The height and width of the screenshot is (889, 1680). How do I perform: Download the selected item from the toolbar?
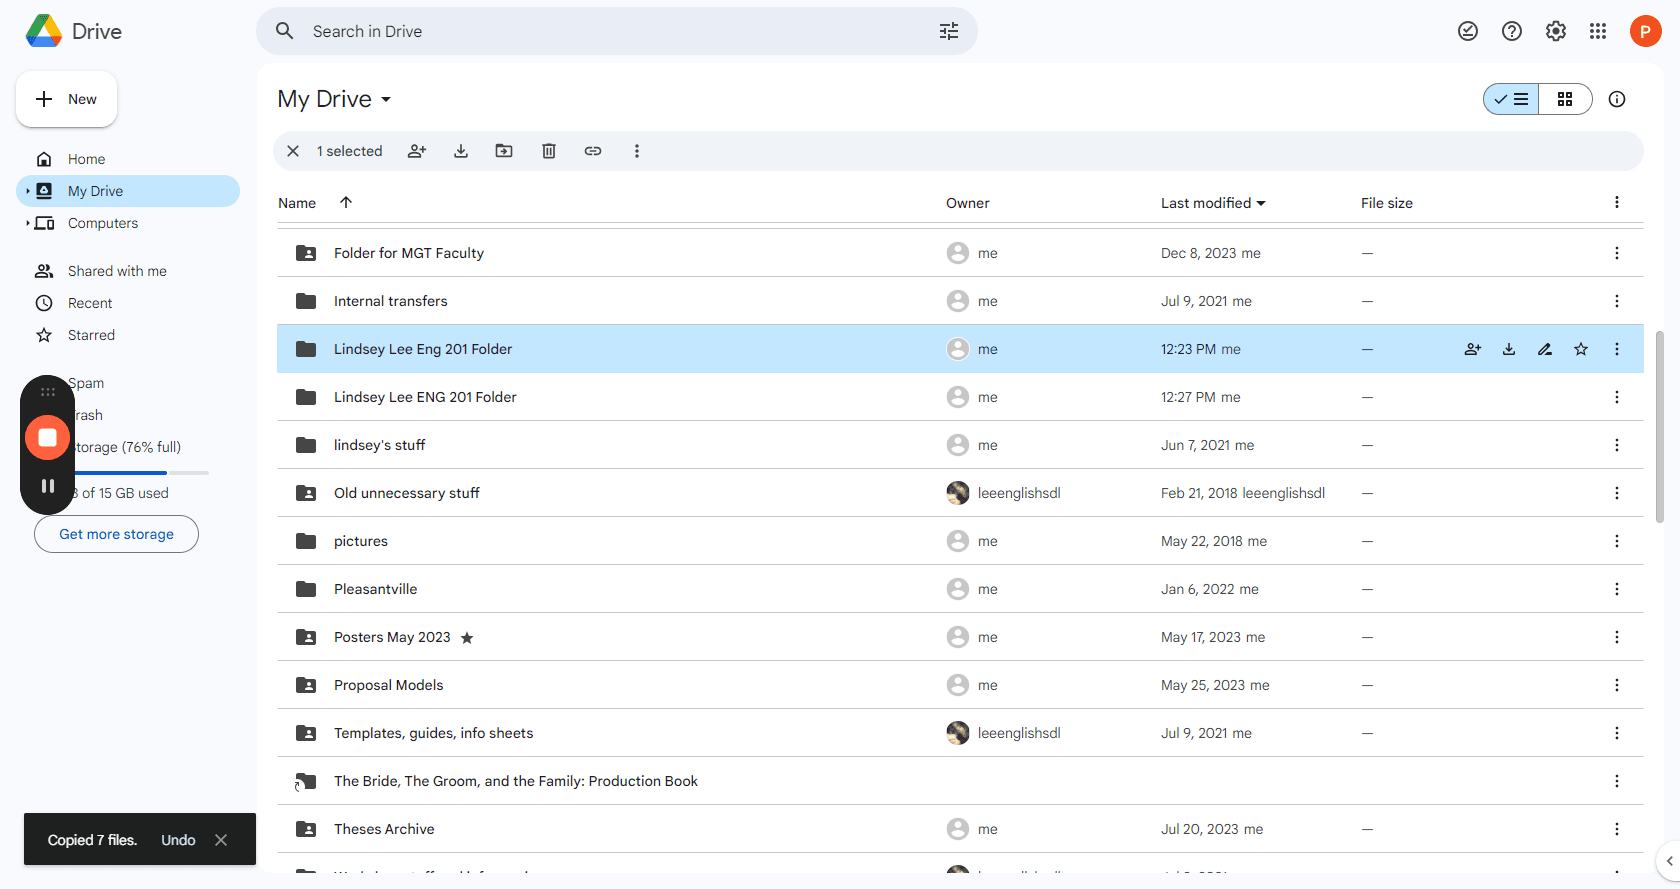coord(461,151)
